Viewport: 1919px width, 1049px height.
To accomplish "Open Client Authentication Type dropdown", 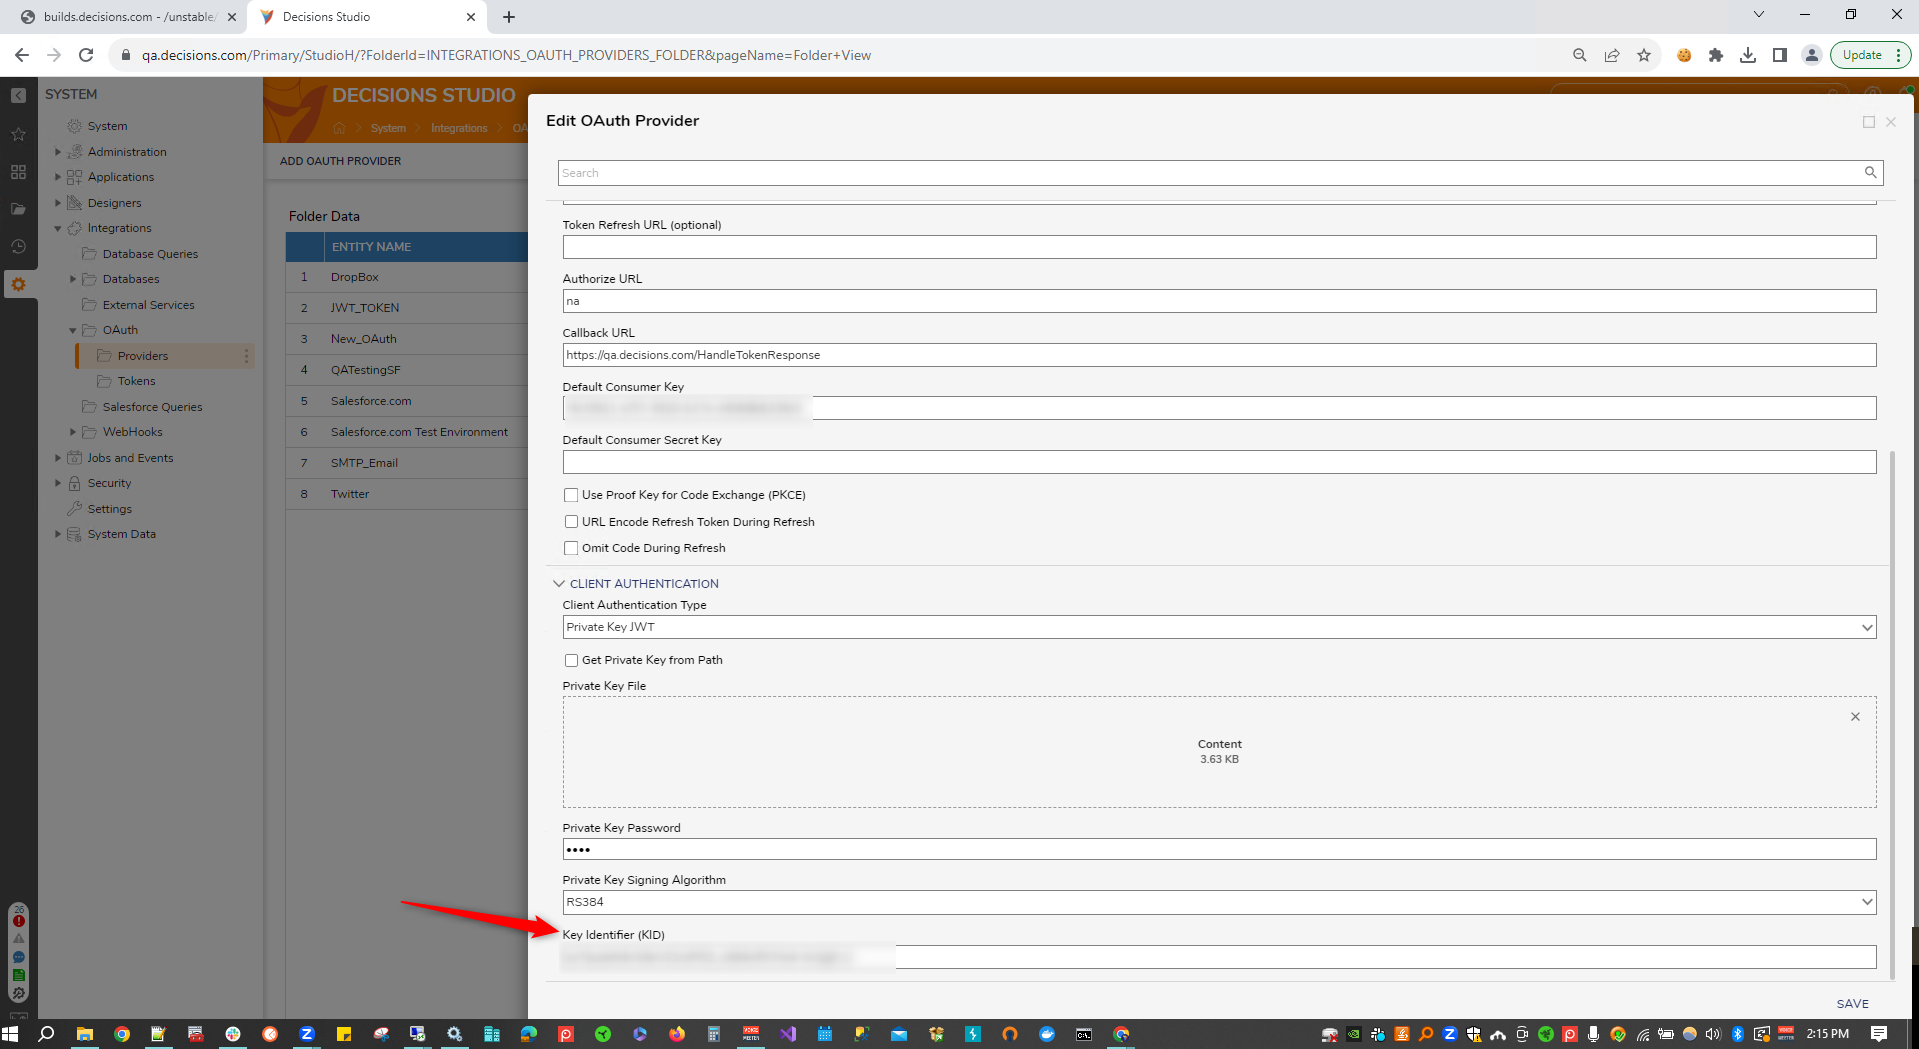I will click(1219, 627).
